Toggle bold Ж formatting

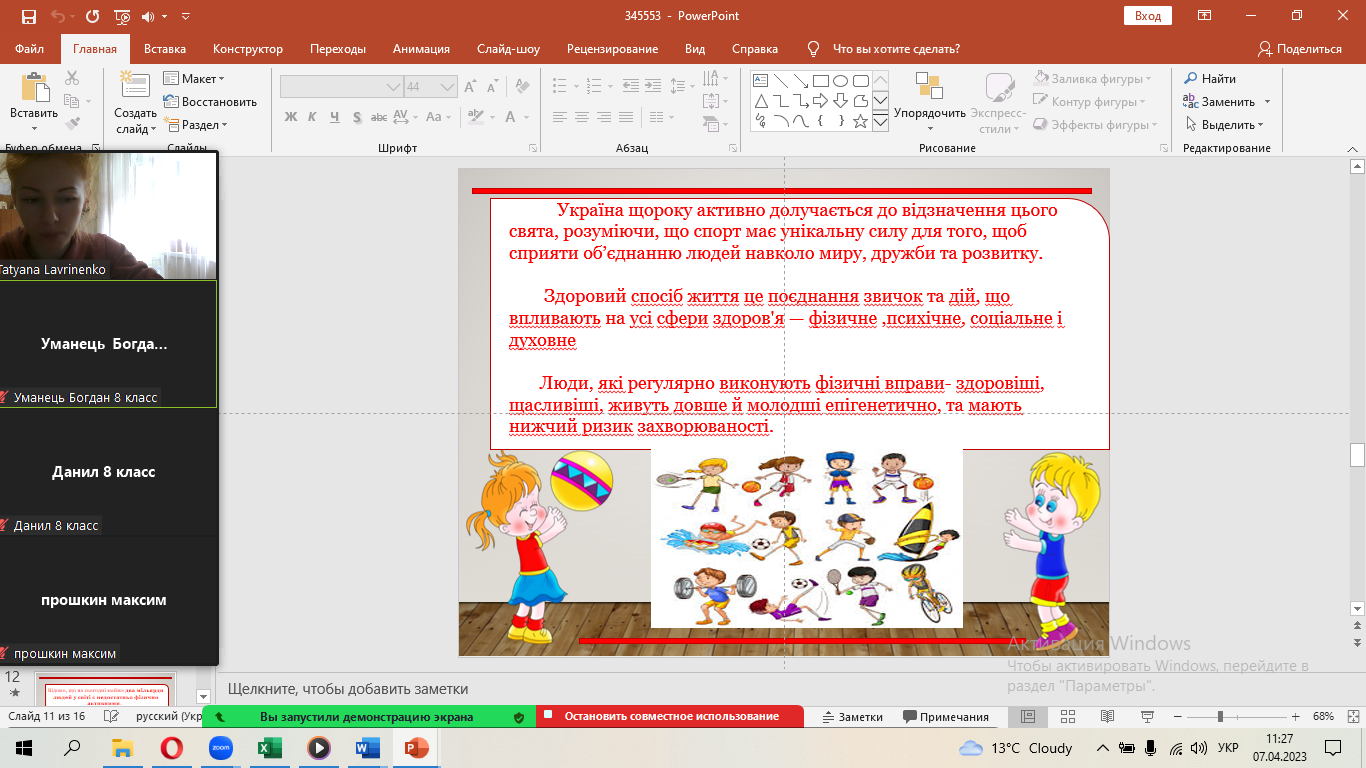tap(291, 117)
